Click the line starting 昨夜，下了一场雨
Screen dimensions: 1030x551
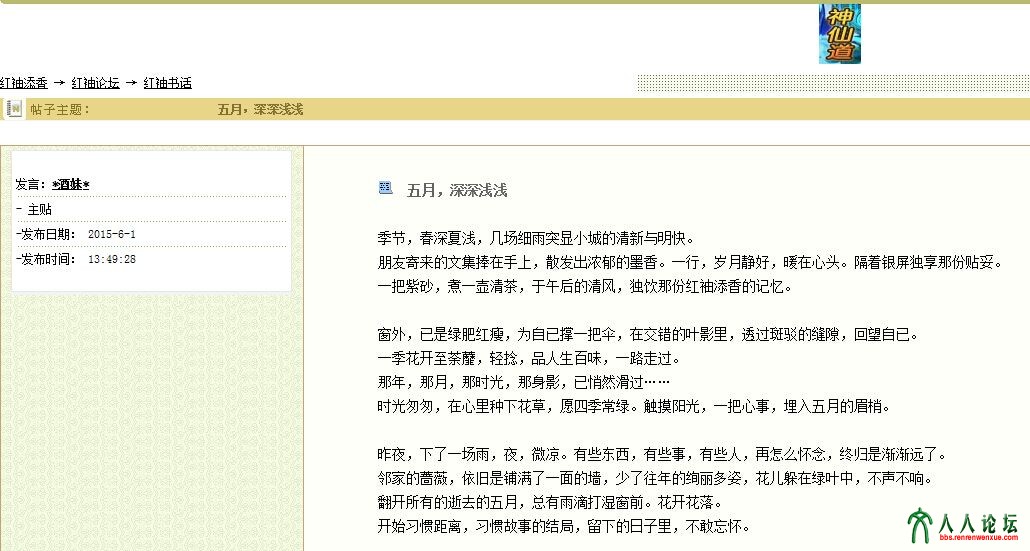662,454
